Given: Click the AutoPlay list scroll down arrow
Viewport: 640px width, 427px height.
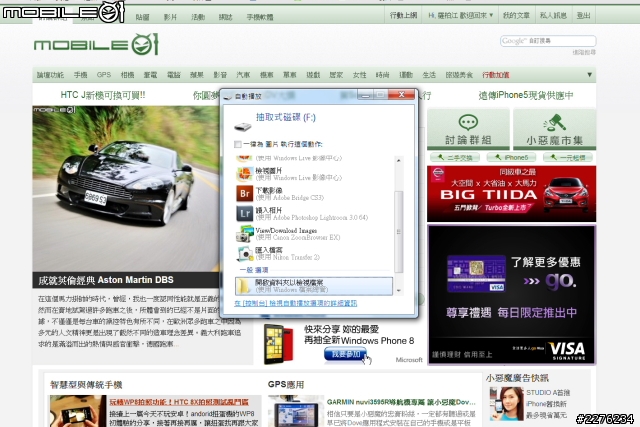Looking at the screenshot, I should coord(399,291).
